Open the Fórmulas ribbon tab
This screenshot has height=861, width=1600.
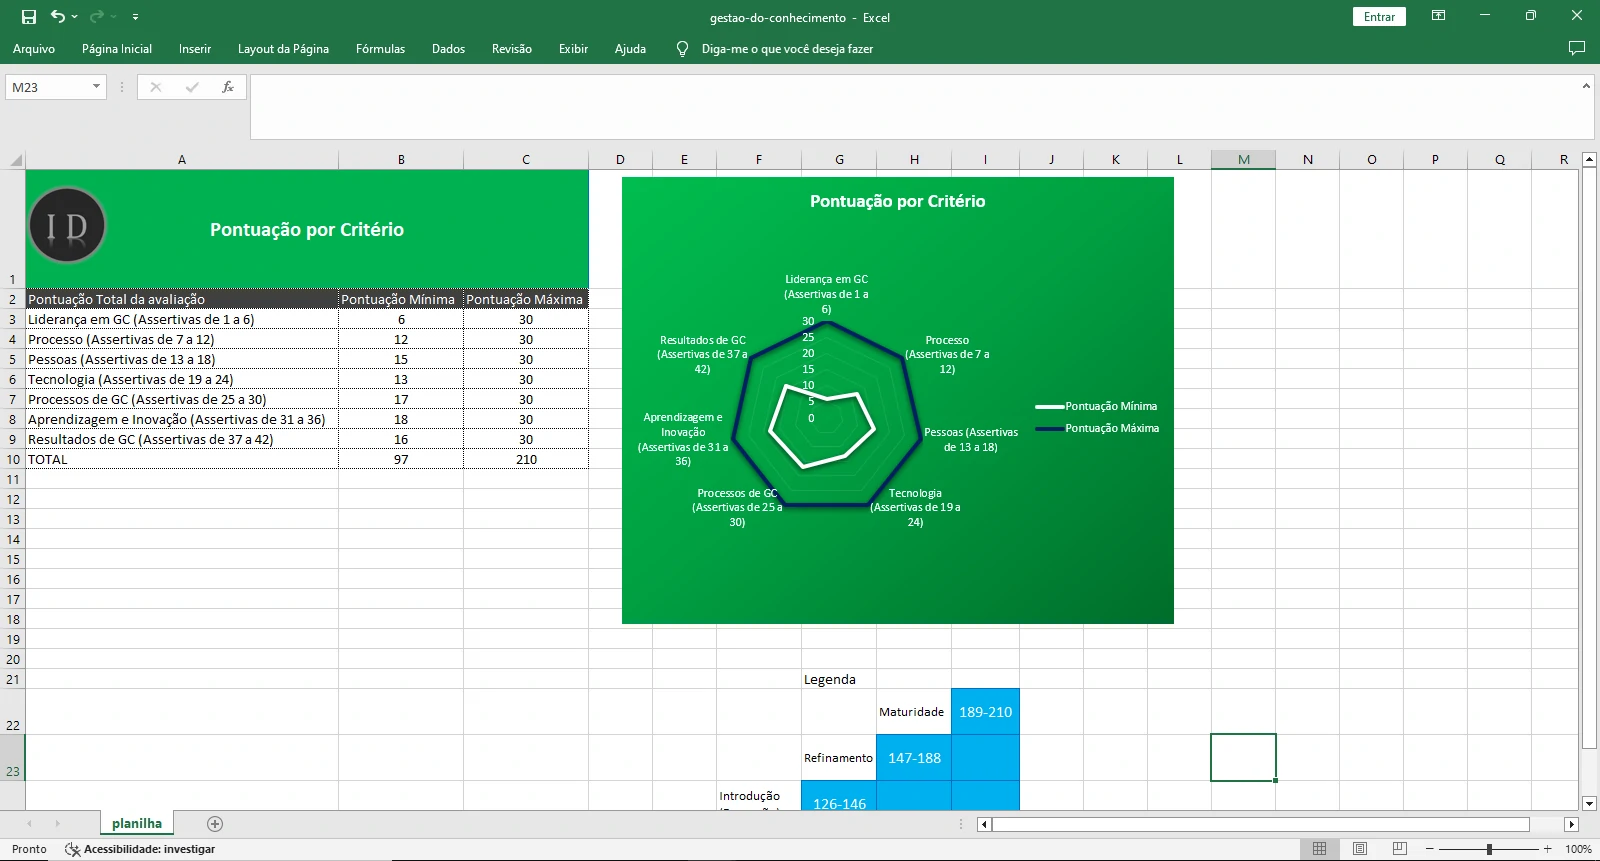(x=380, y=48)
